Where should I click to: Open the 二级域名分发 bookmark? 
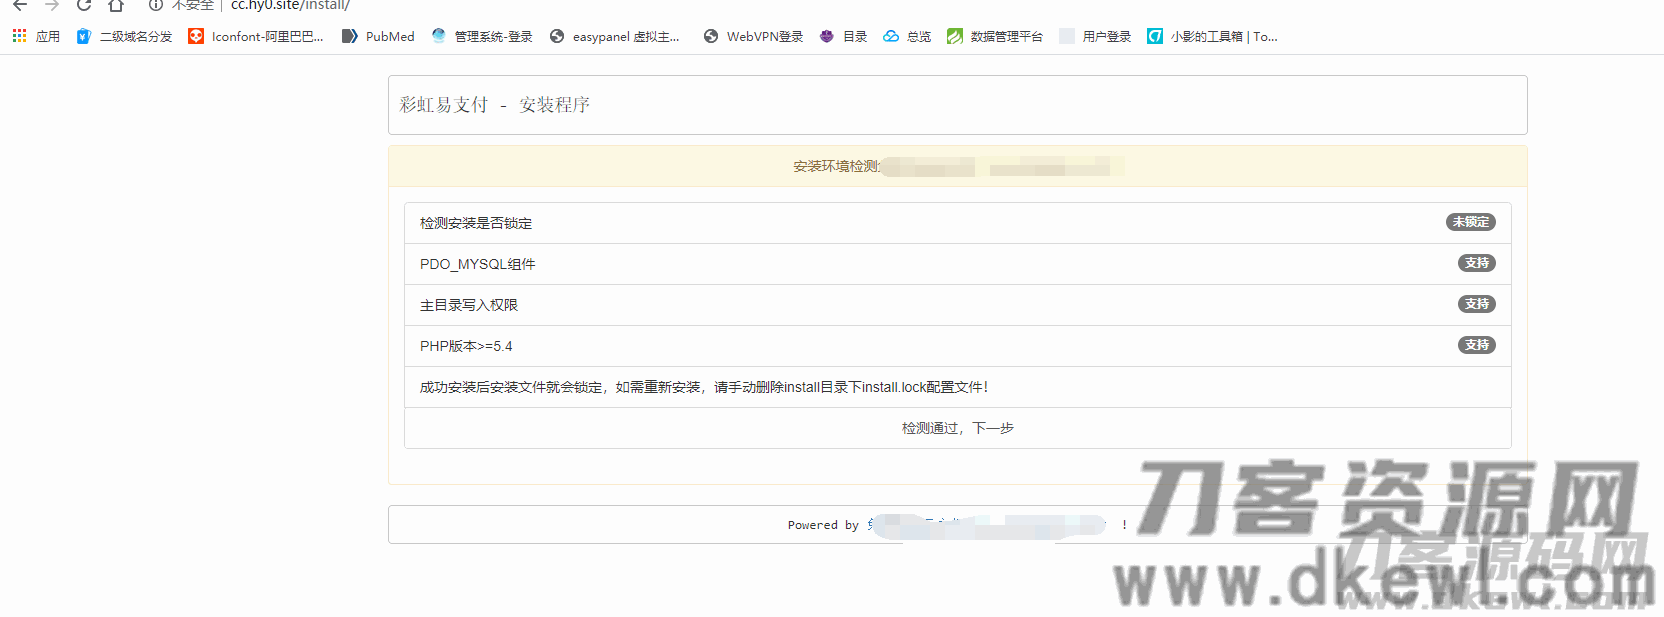point(125,37)
